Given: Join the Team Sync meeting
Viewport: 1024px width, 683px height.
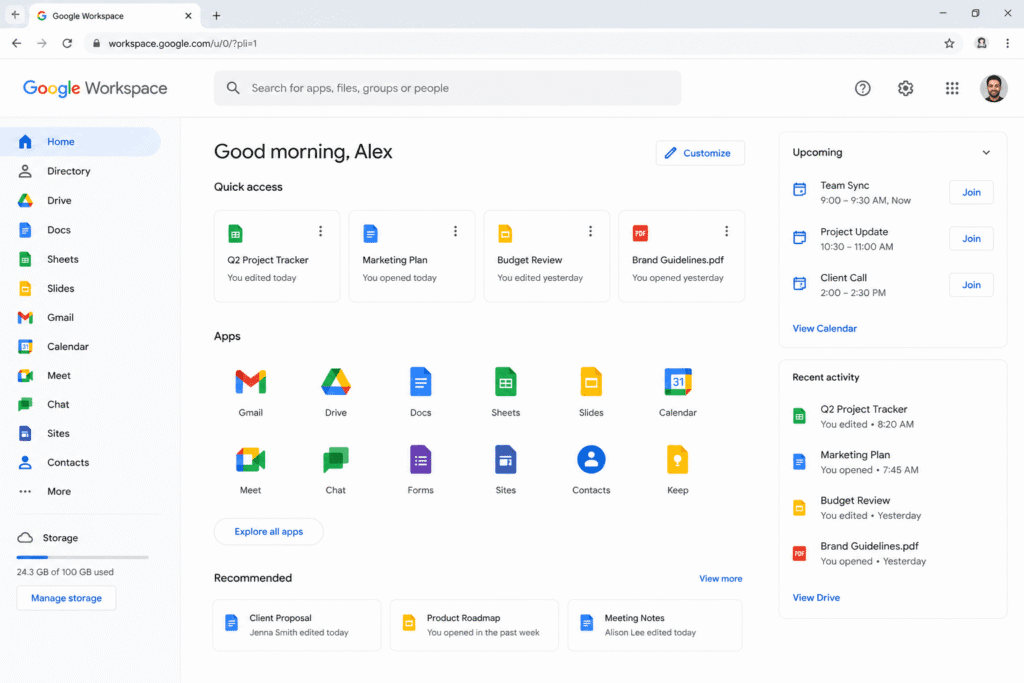Looking at the screenshot, I should coord(971,192).
